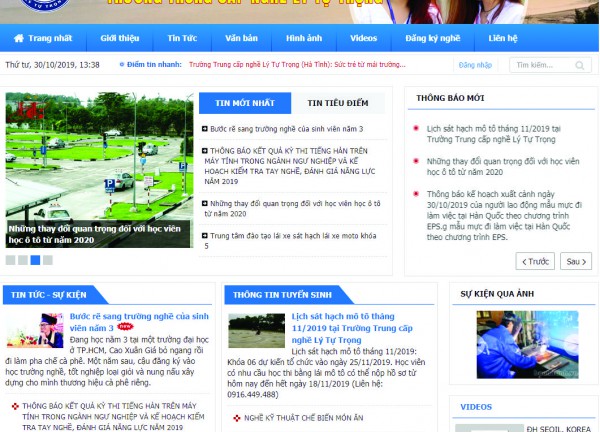Click the school logo in the header
This screenshot has width=600, height=432.
(x=45, y=5)
